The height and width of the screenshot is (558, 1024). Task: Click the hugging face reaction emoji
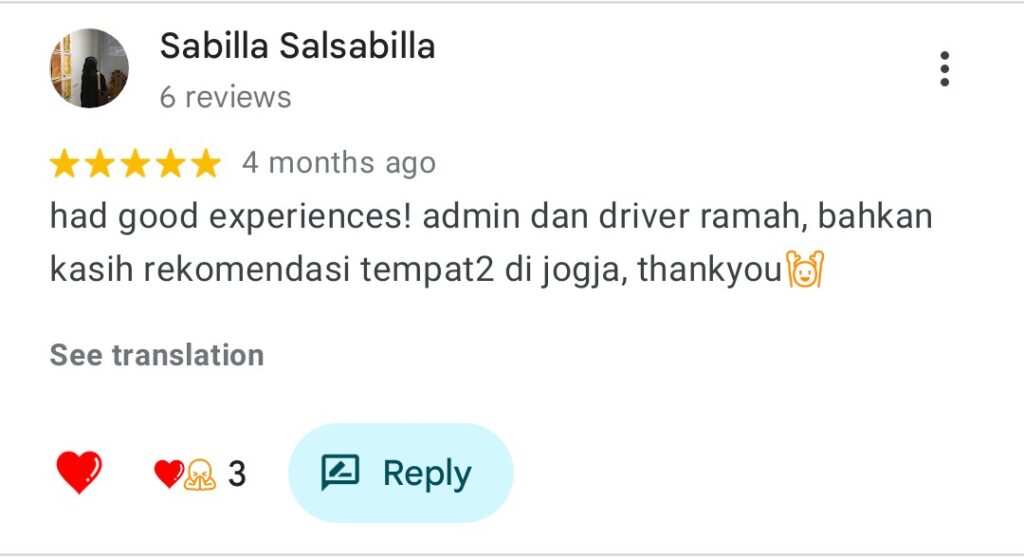tap(200, 474)
